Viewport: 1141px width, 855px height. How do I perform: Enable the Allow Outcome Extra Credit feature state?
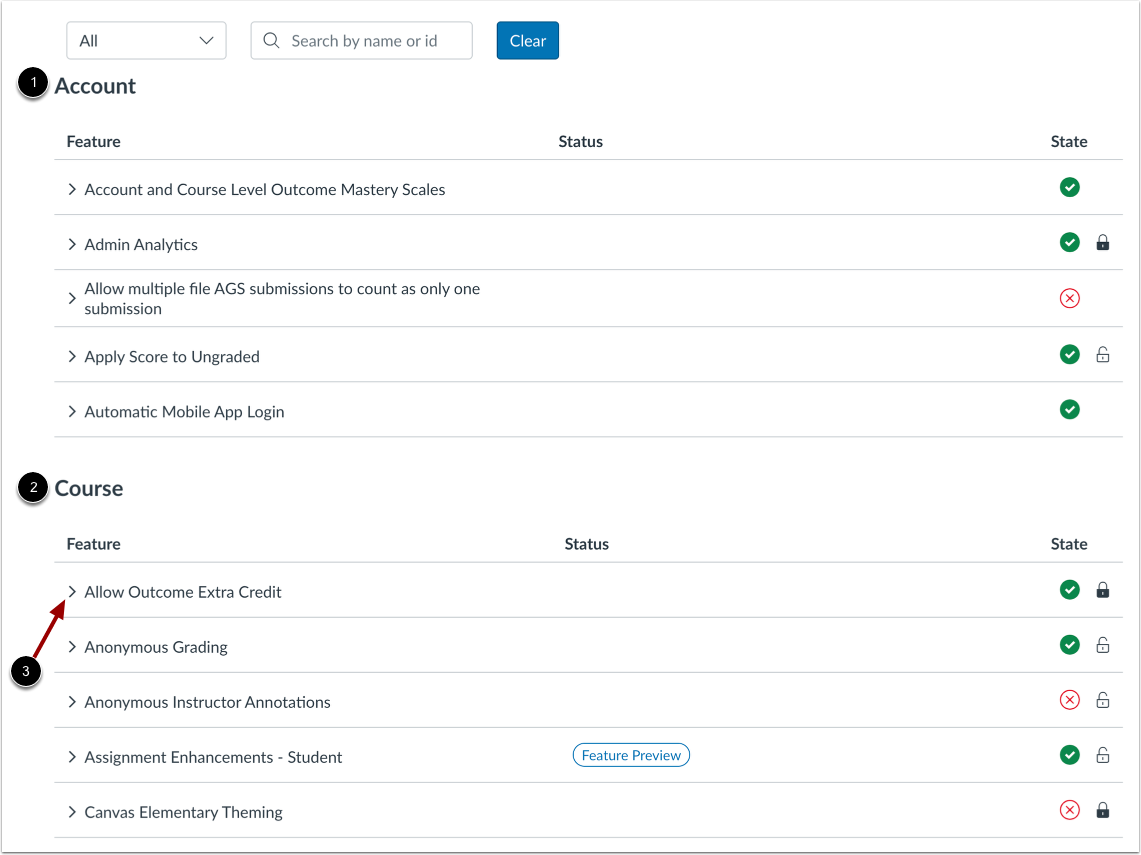(1069, 590)
